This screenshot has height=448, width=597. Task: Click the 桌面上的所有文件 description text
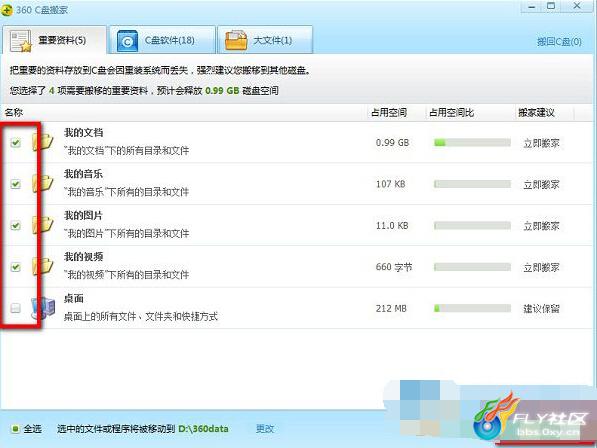(140, 317)
